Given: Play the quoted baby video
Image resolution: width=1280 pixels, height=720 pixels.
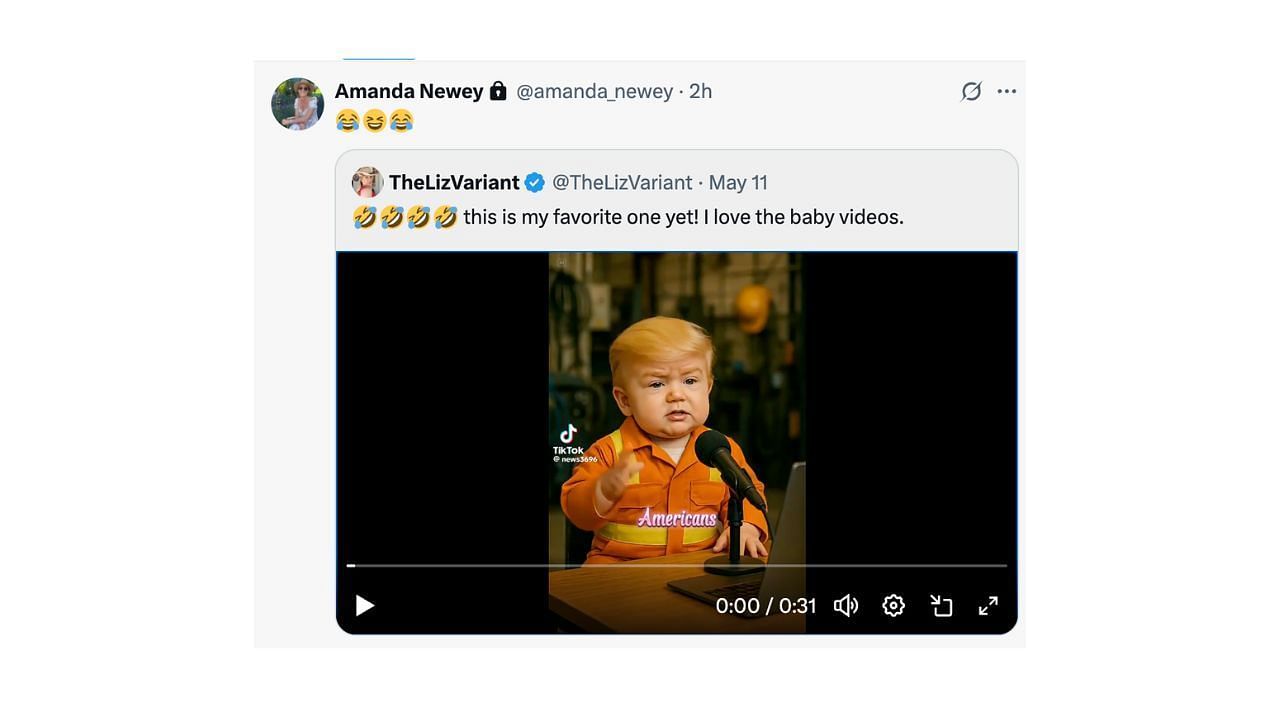Looking at the screenshot, I should coord(365,606).
